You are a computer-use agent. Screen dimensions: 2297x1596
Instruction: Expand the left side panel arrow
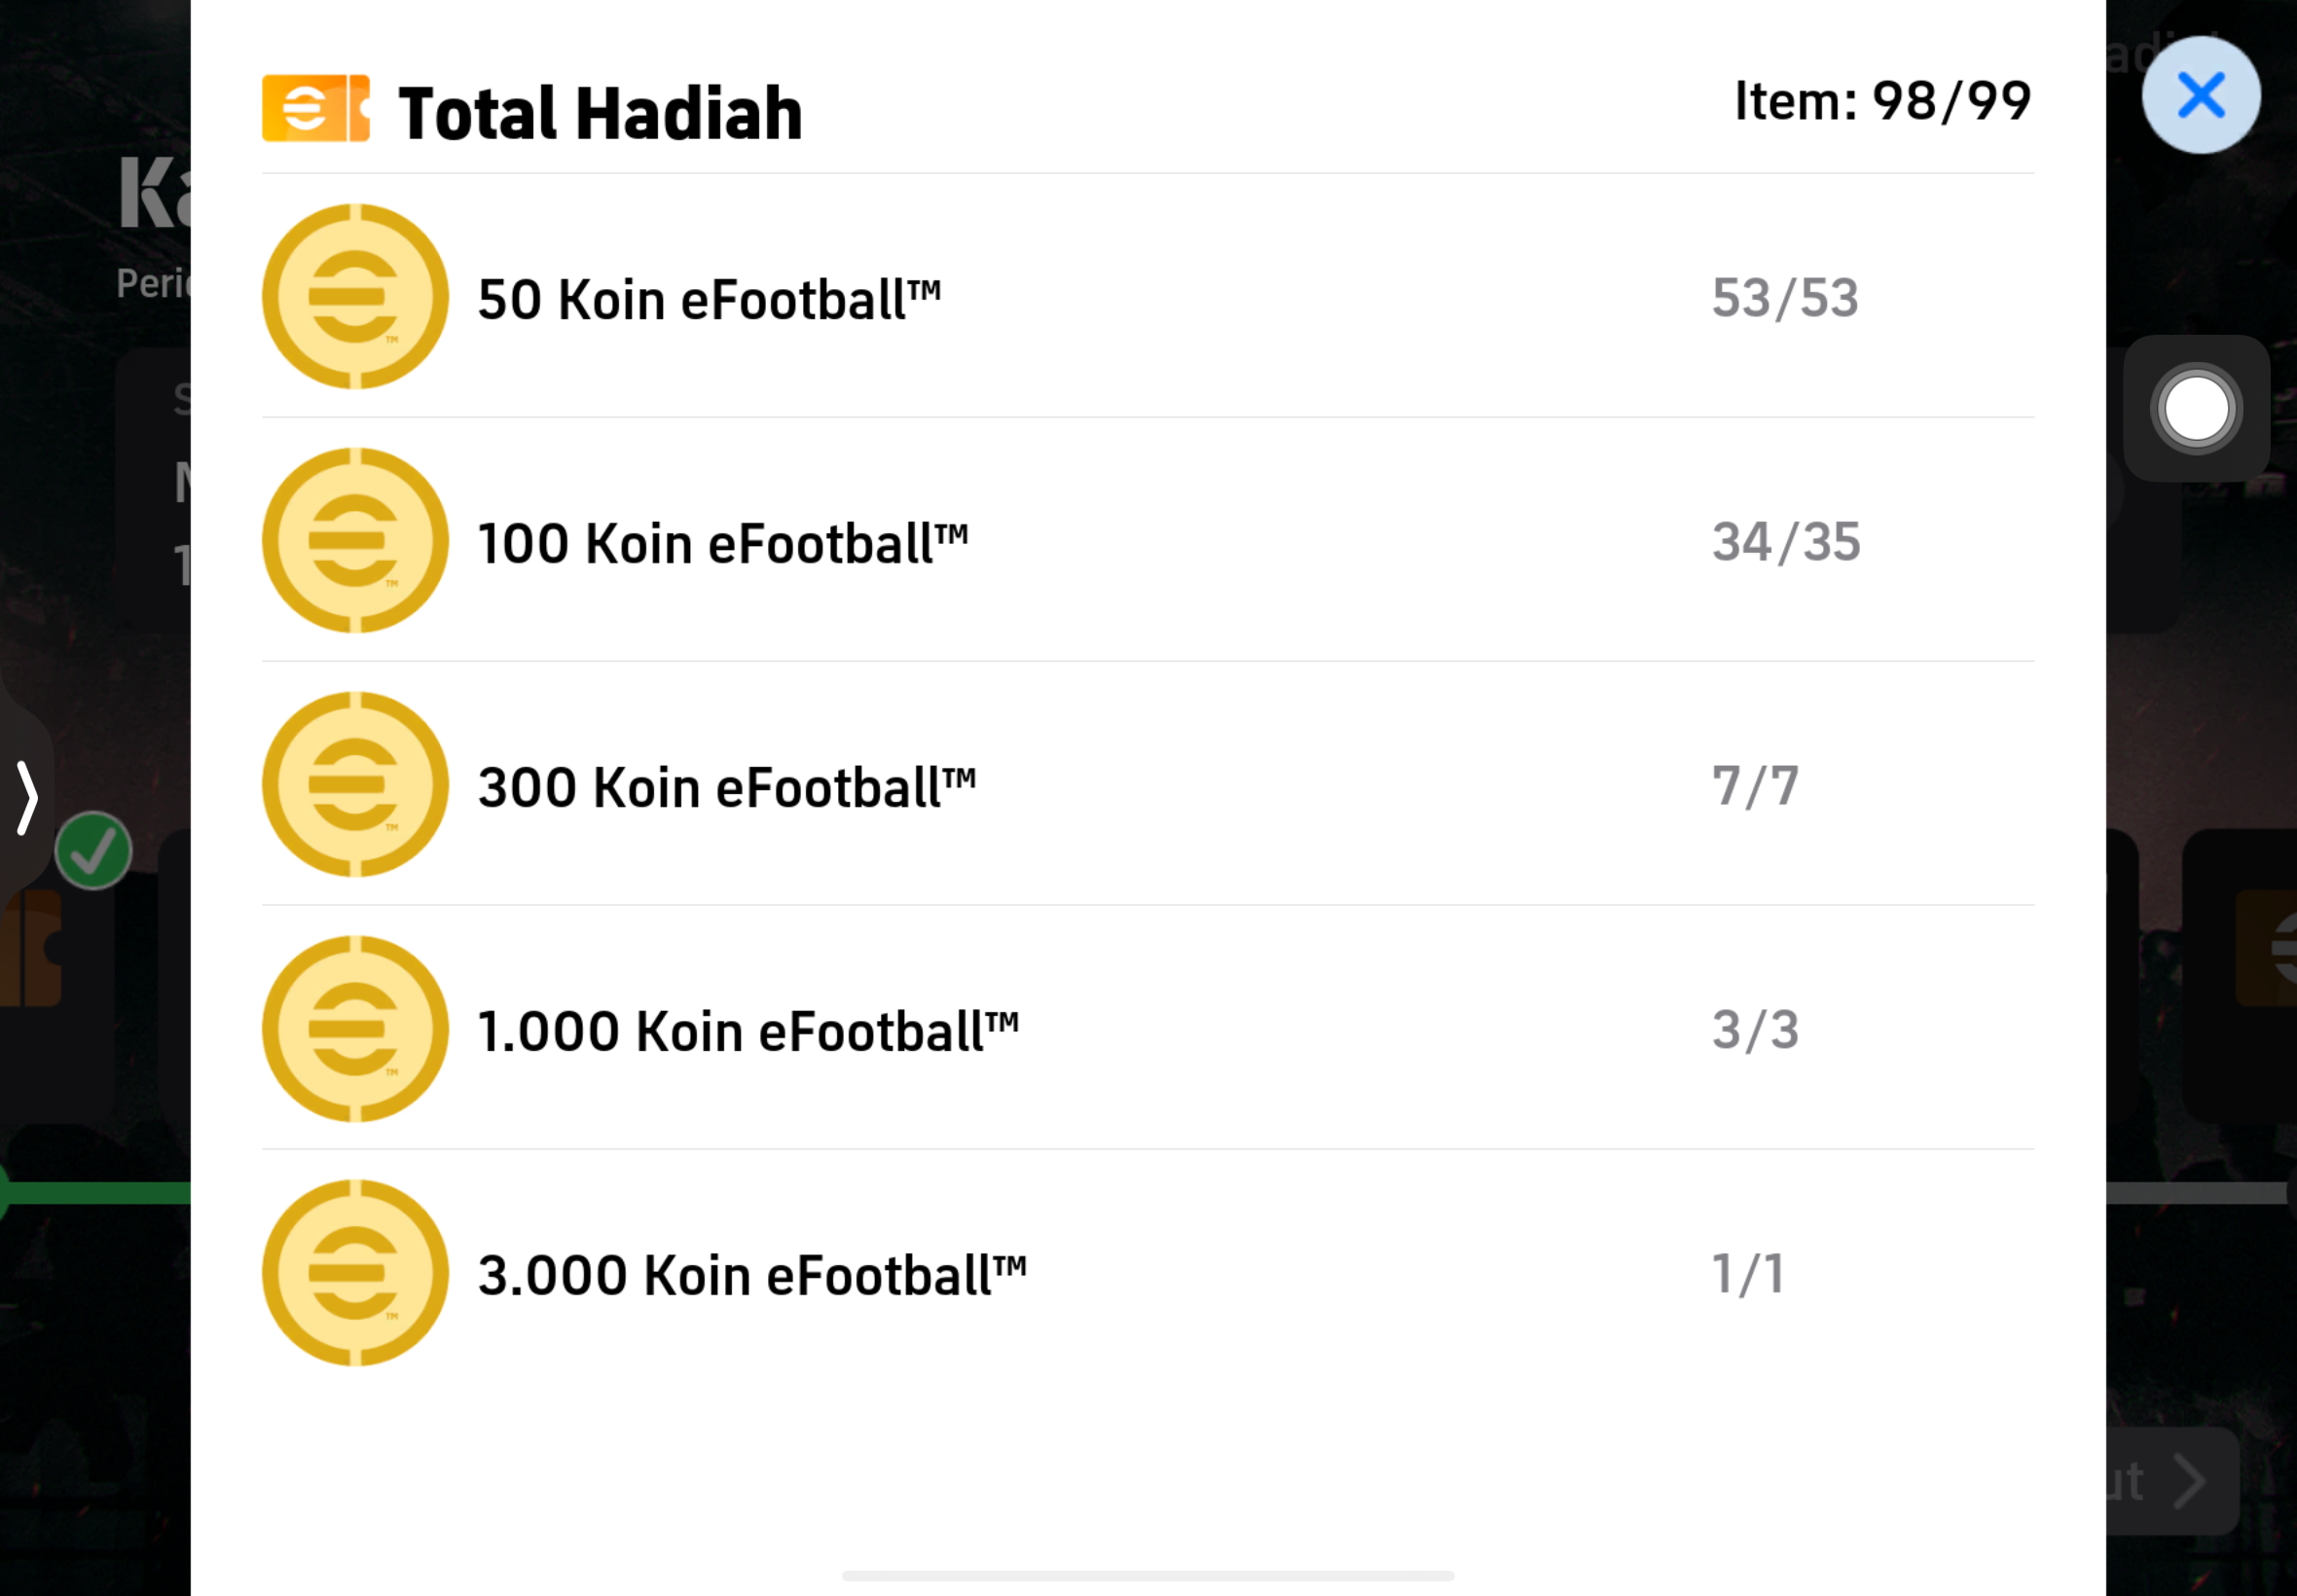click(x=27, y=797)
